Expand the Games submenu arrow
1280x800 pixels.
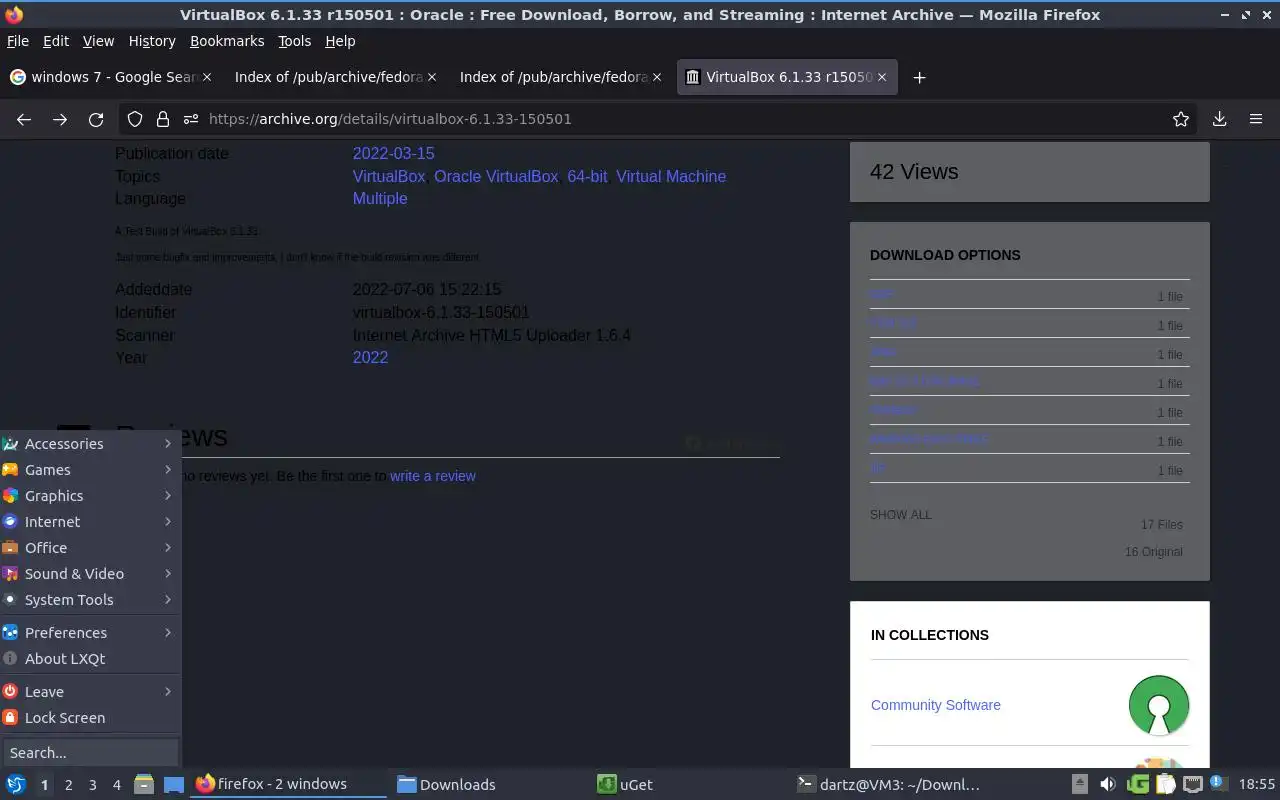click(168, 469)
